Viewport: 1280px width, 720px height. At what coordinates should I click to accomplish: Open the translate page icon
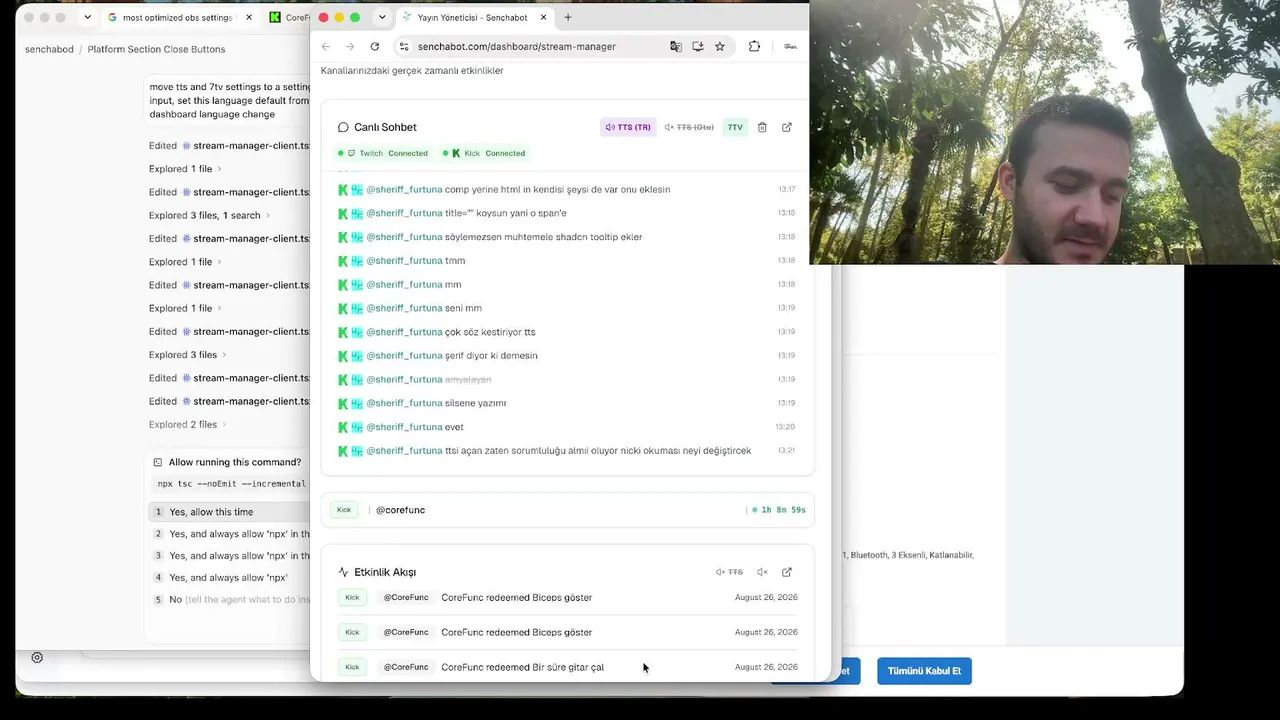676,46
